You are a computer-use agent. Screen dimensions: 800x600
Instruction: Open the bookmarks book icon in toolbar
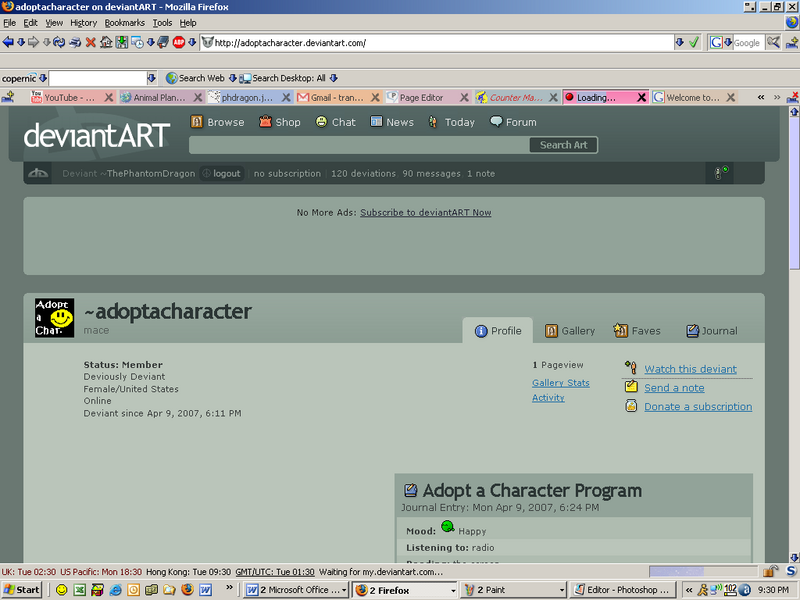163,42
